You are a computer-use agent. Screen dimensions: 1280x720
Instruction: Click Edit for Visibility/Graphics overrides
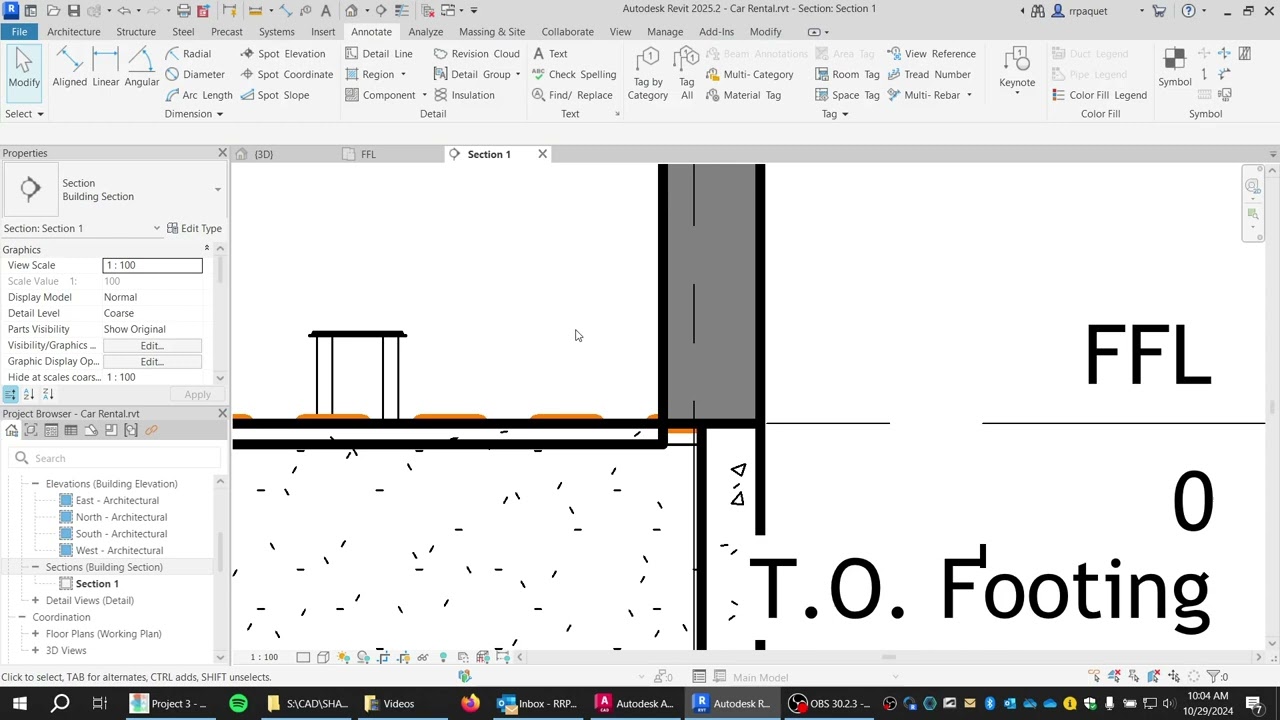(152, 345)
